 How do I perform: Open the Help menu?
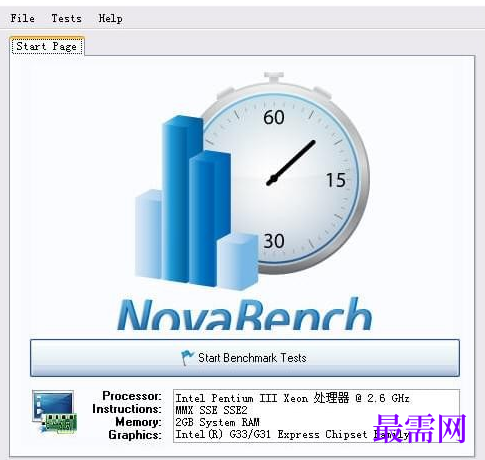coord(110,18)
